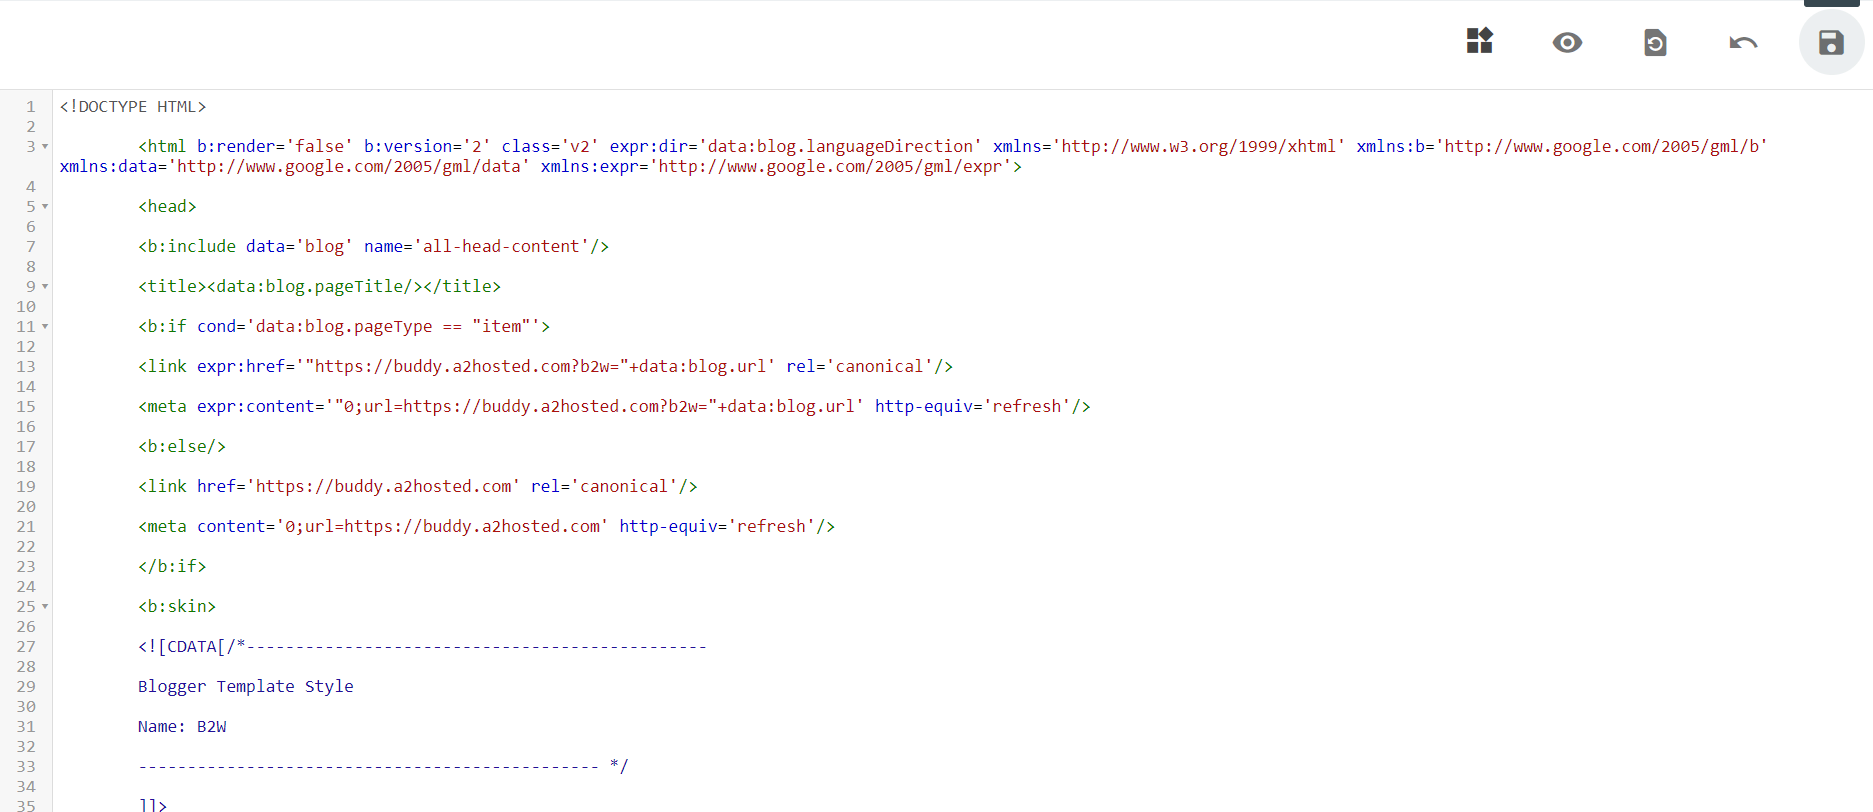Collapse the b:skin block at line 25
Image resolution: width=1873 pixels, height=812 pixels.
45,607
